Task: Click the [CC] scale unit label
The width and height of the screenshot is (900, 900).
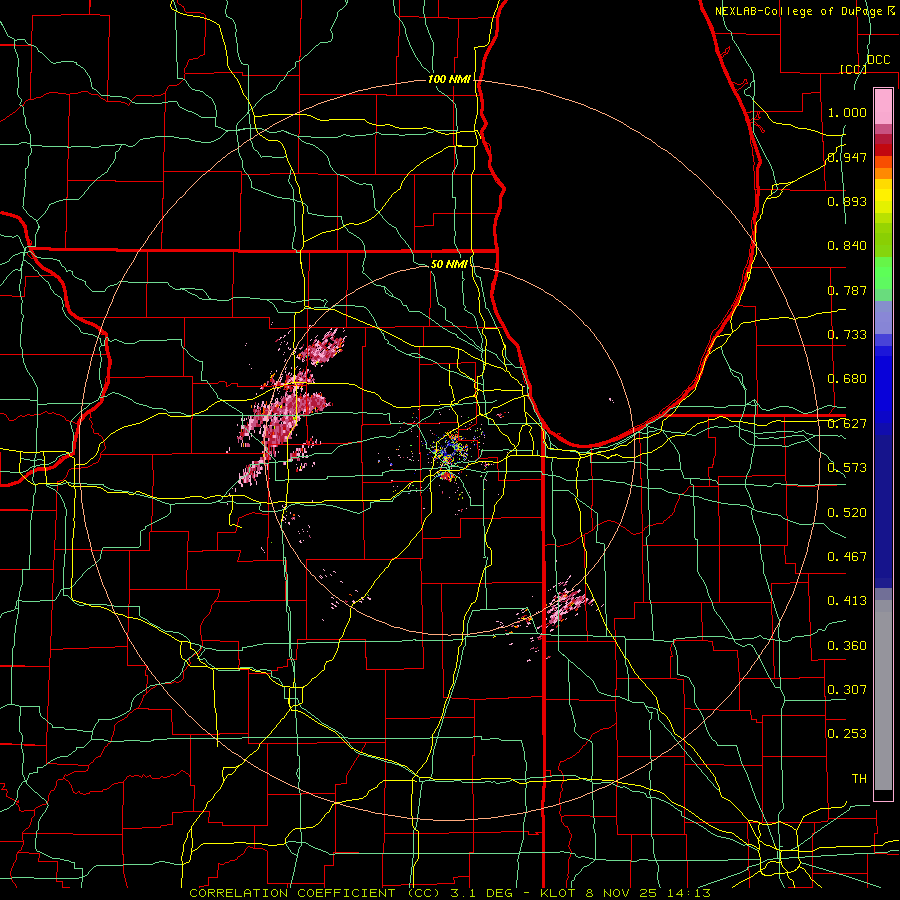Action: (853, 69)
